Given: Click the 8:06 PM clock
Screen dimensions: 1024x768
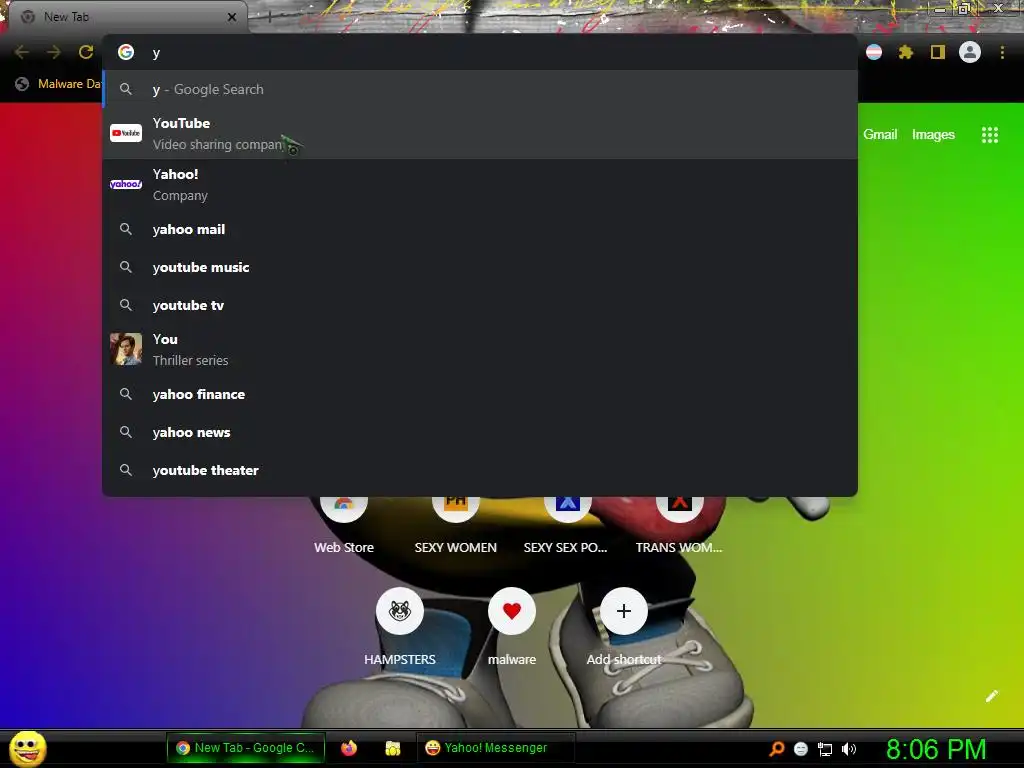Looking at the screenshot, I should 936,748.
